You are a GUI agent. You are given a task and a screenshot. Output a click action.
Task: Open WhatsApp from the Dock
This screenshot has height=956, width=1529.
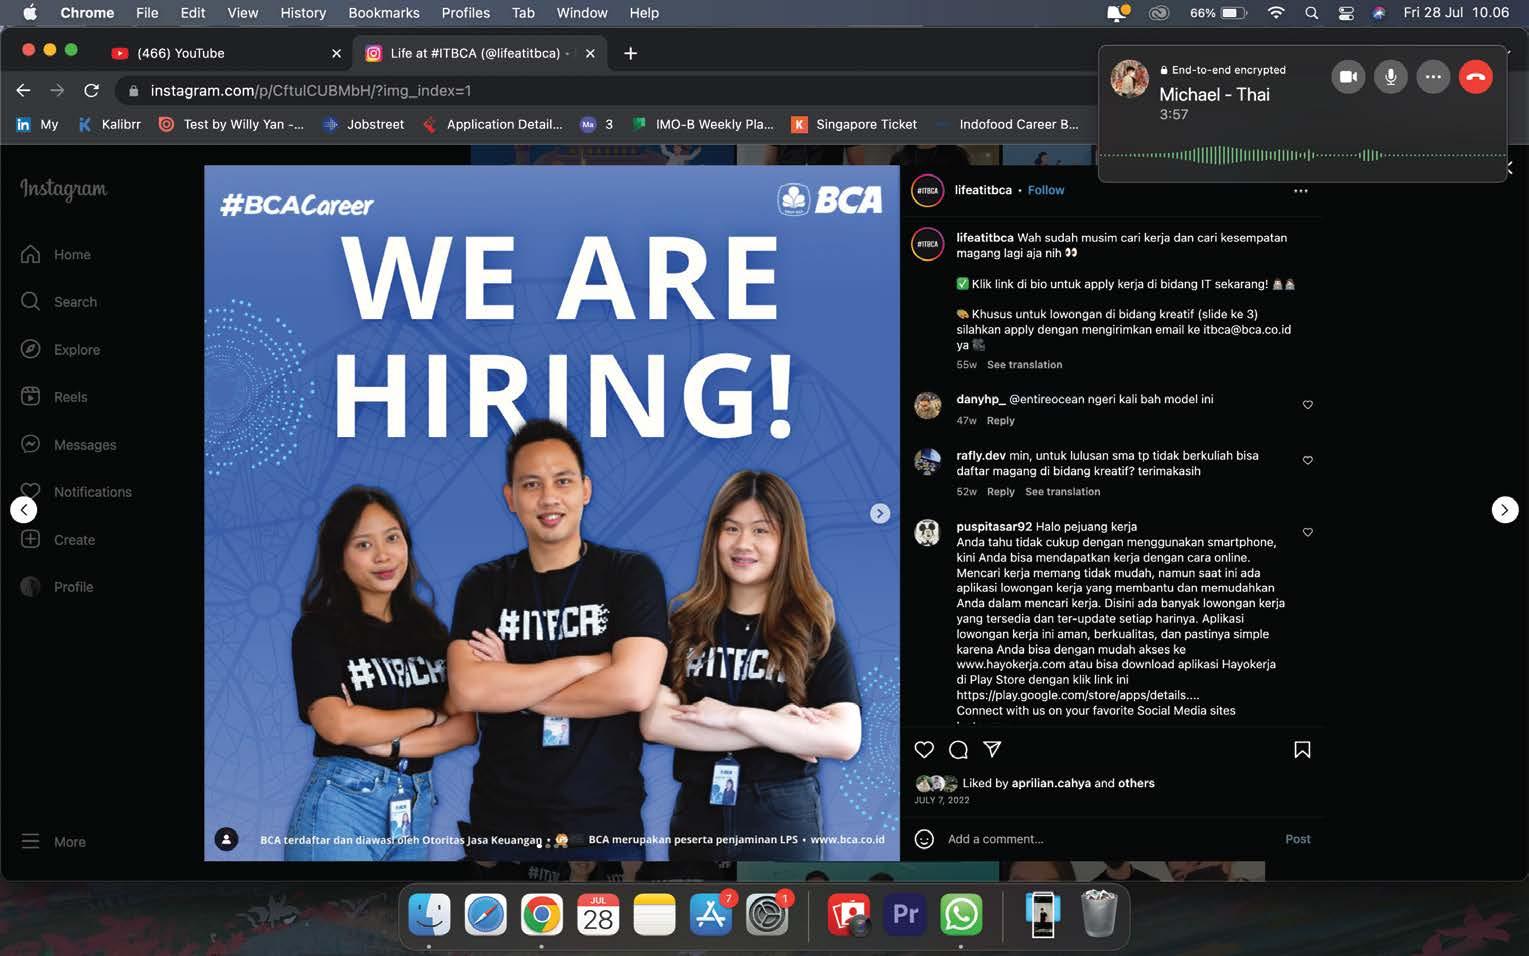[x=961, y=914]
